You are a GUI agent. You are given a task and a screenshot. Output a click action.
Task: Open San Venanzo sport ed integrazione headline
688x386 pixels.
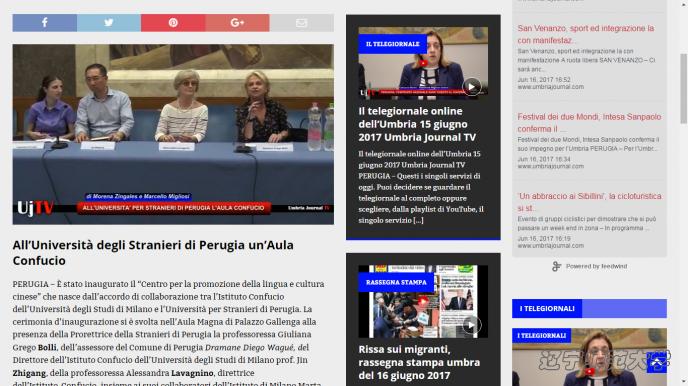[586, 34]
